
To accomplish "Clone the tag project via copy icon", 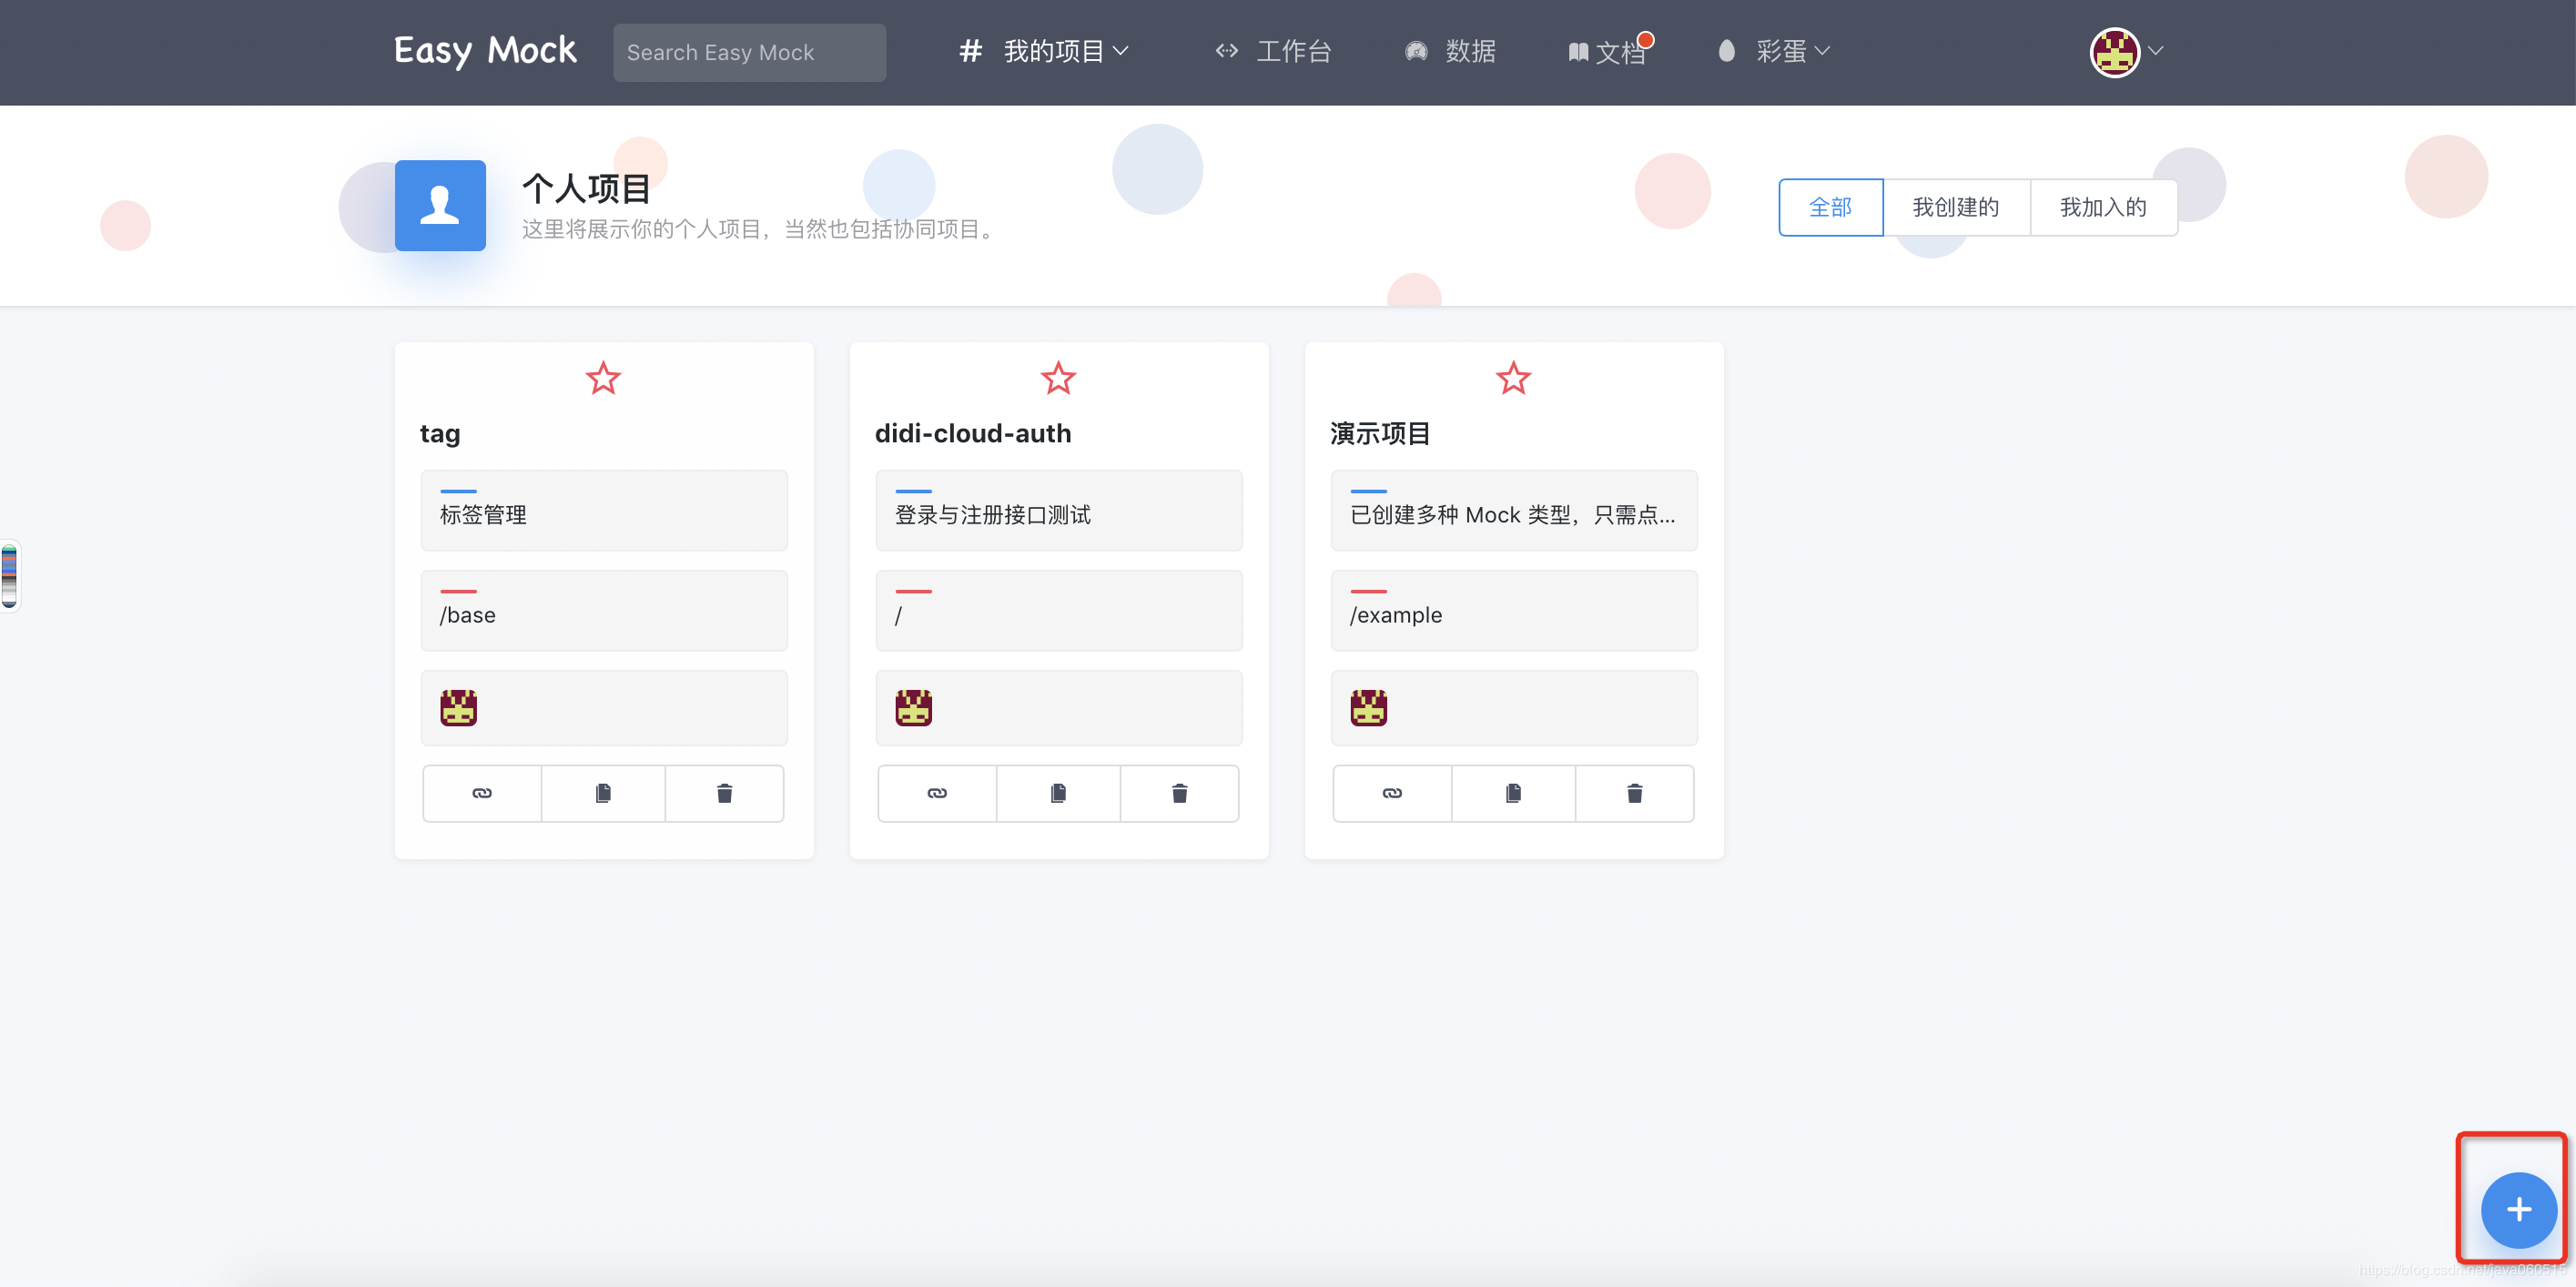I will tap(603, 793).
